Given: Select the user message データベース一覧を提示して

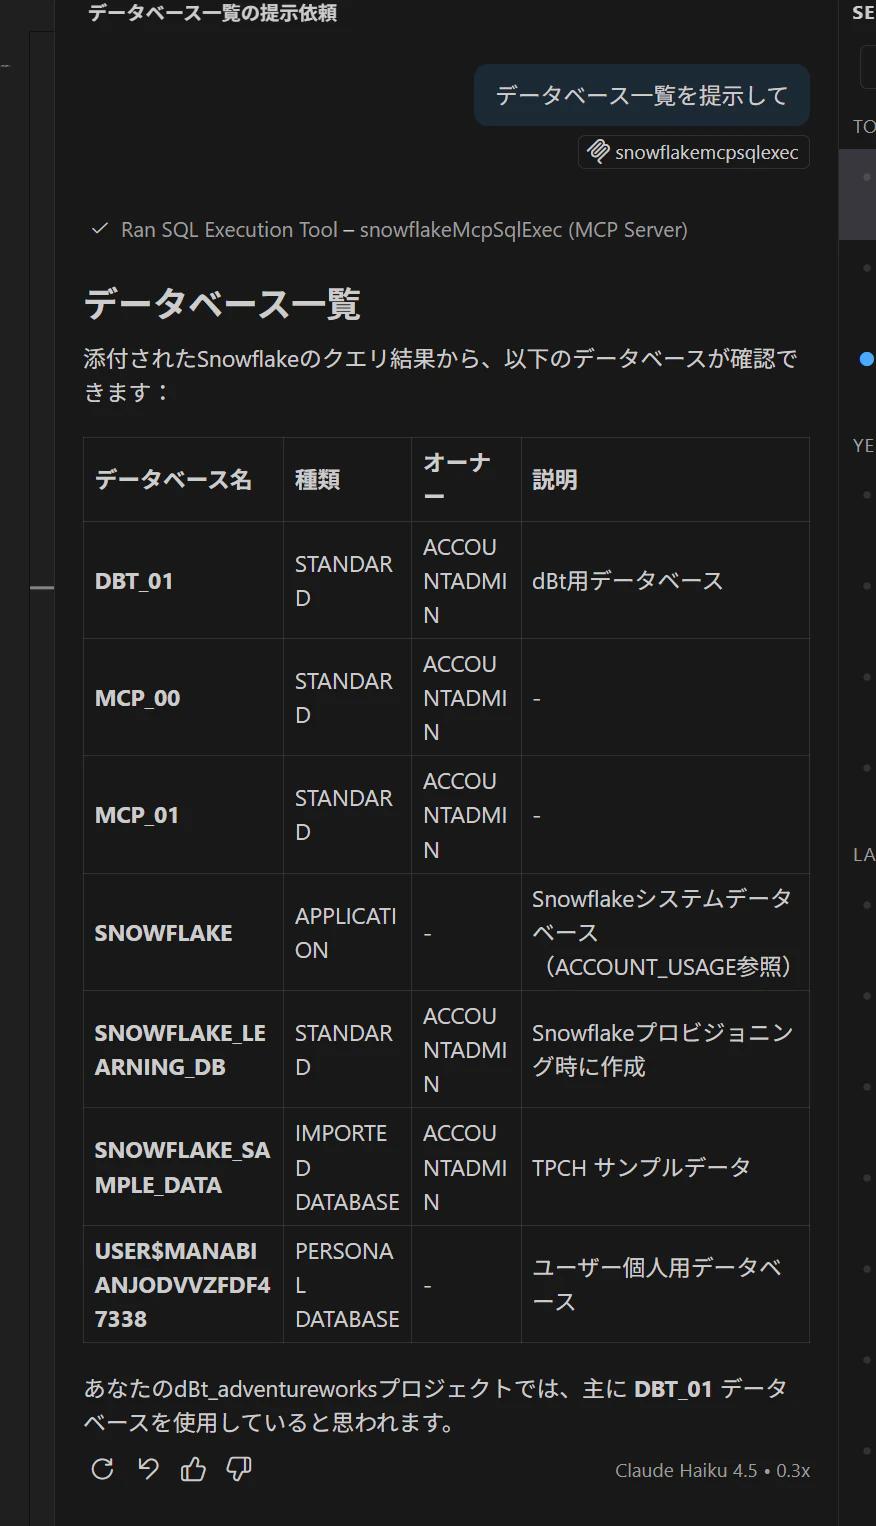Looking at the screenshot, I should click(x=641, y=95).
